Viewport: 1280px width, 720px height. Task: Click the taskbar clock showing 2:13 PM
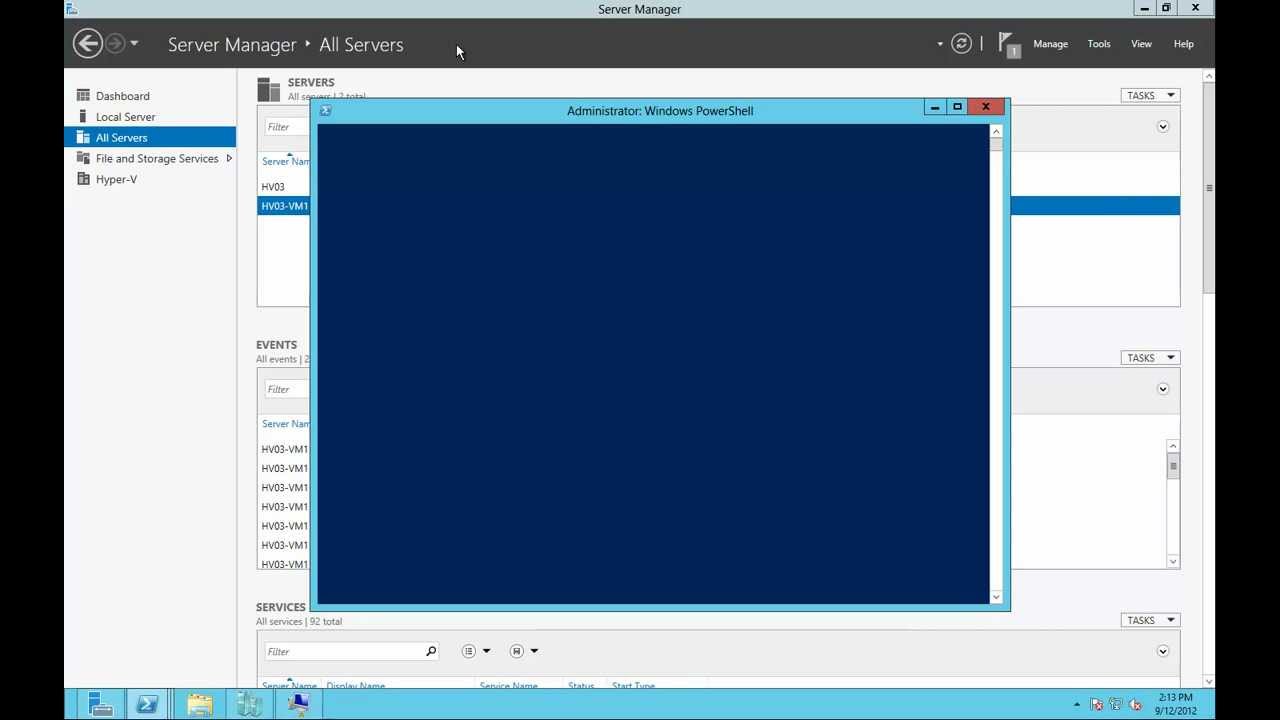tap(1175, 704)
